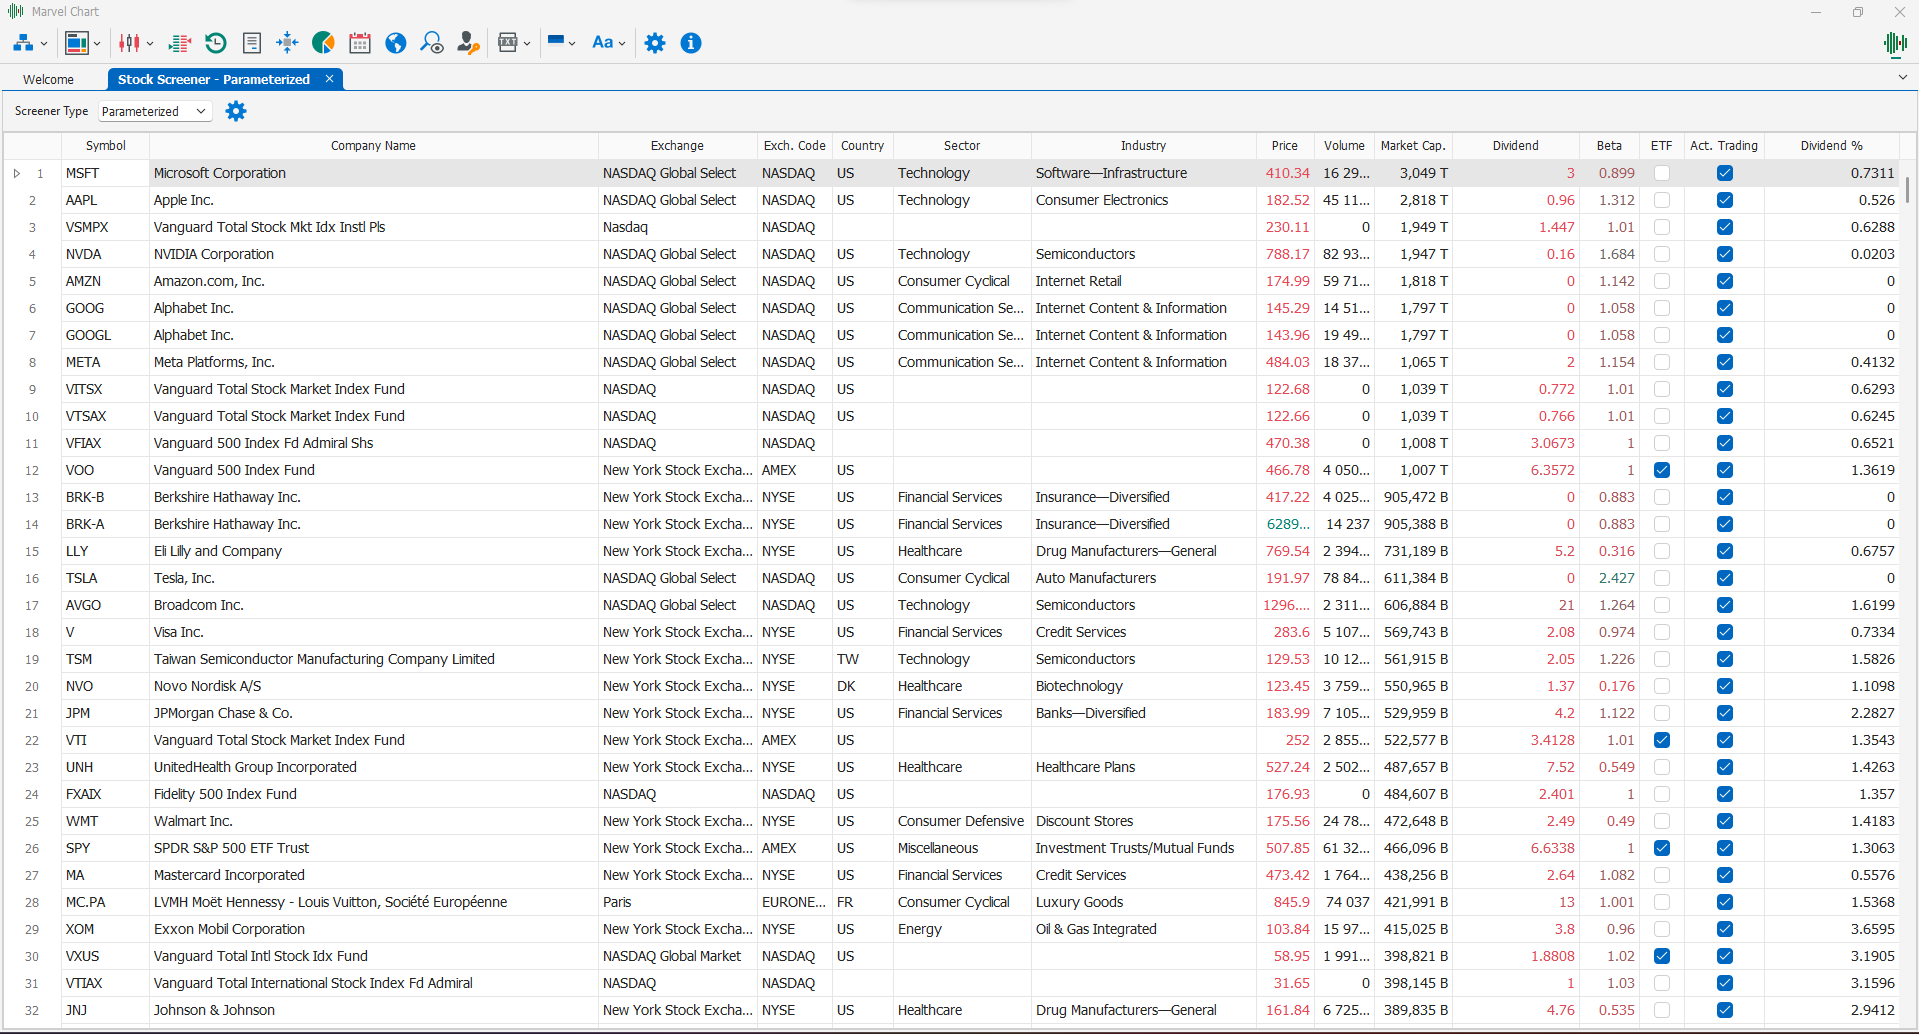This screenshot has height=1034, width=1919.
Task: Sort by the Dividend % column header
Action: coord(1831,145)
